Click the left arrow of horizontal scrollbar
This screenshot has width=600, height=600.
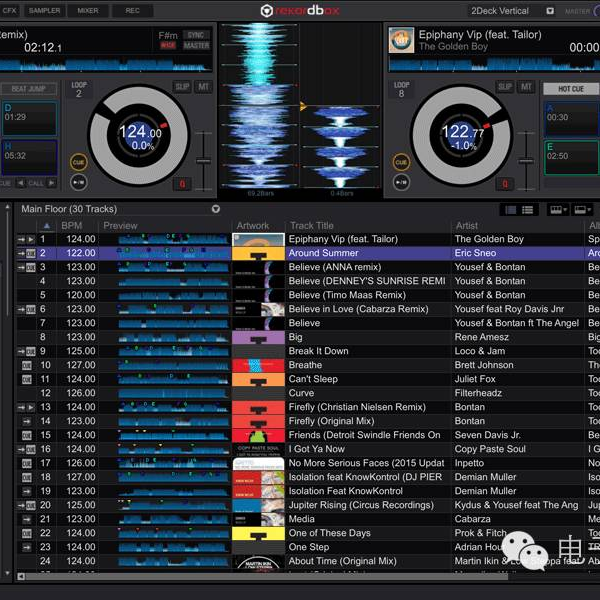point(21,576)
